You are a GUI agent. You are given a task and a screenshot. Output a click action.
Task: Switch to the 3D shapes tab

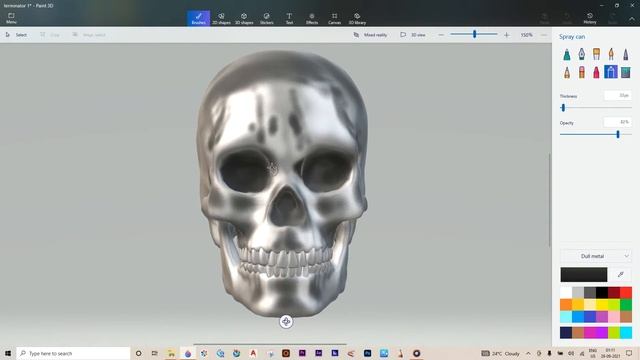[244, 18]
